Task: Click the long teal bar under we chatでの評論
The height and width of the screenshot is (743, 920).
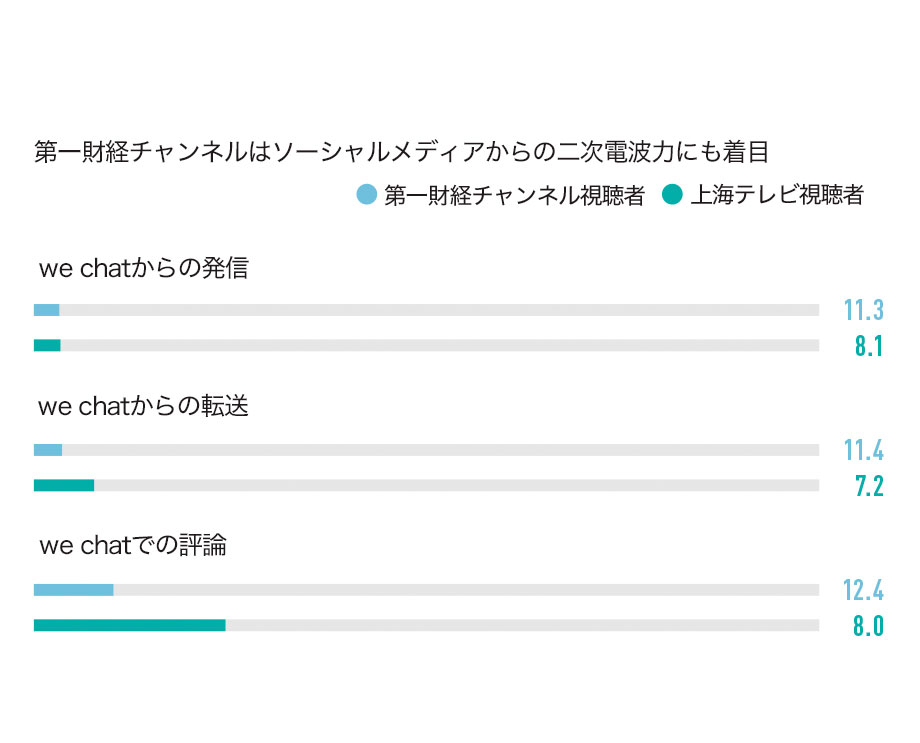Action: tap(130, 625)
